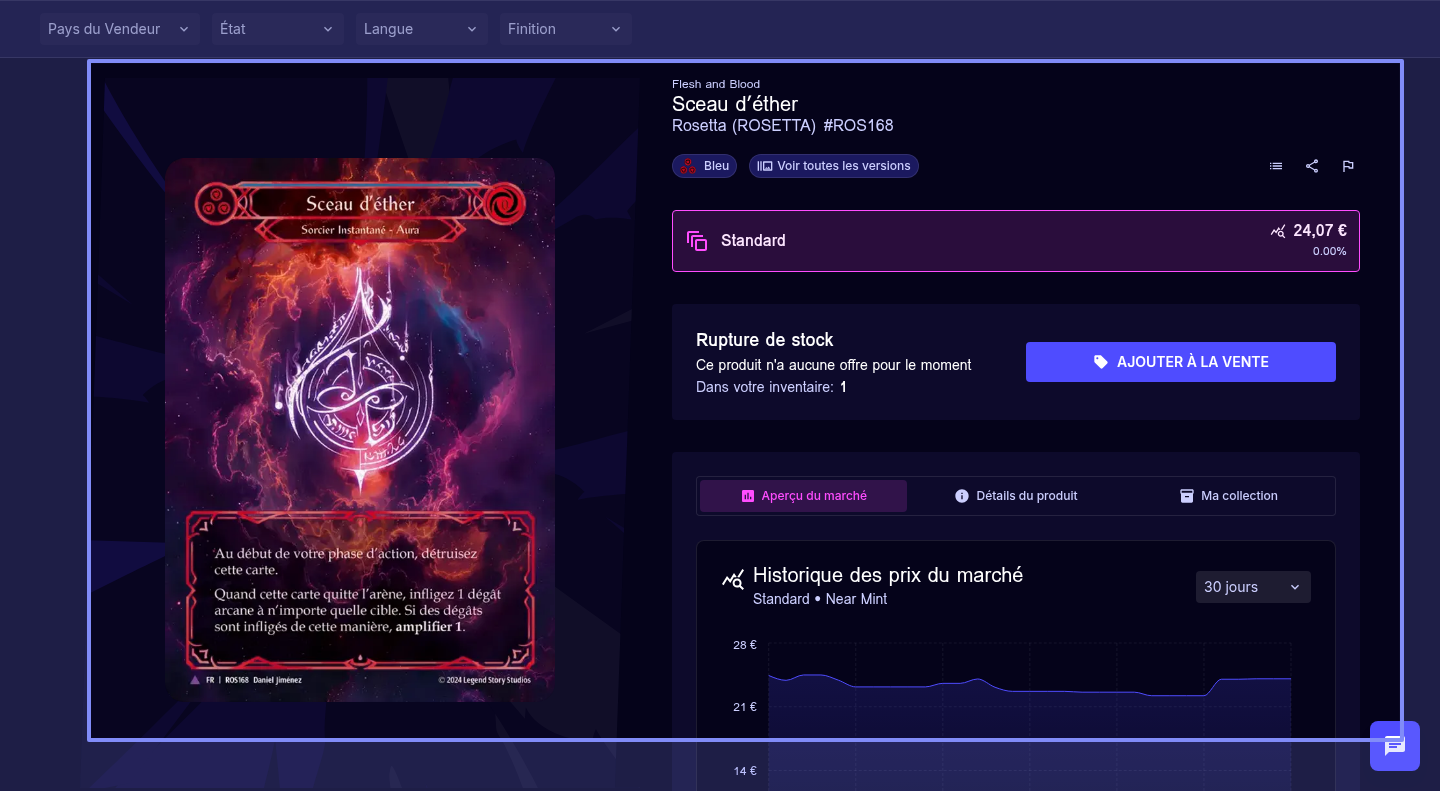Screen dimensions: 1440x791
Task: Click the Sceau d'éther product title
Action: 735,104
